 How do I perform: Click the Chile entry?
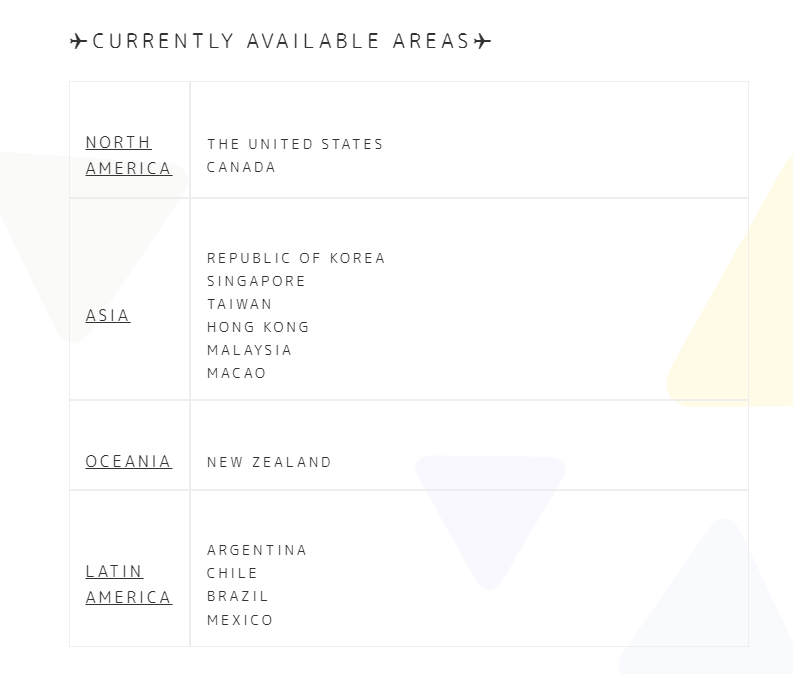click(233, 573)
